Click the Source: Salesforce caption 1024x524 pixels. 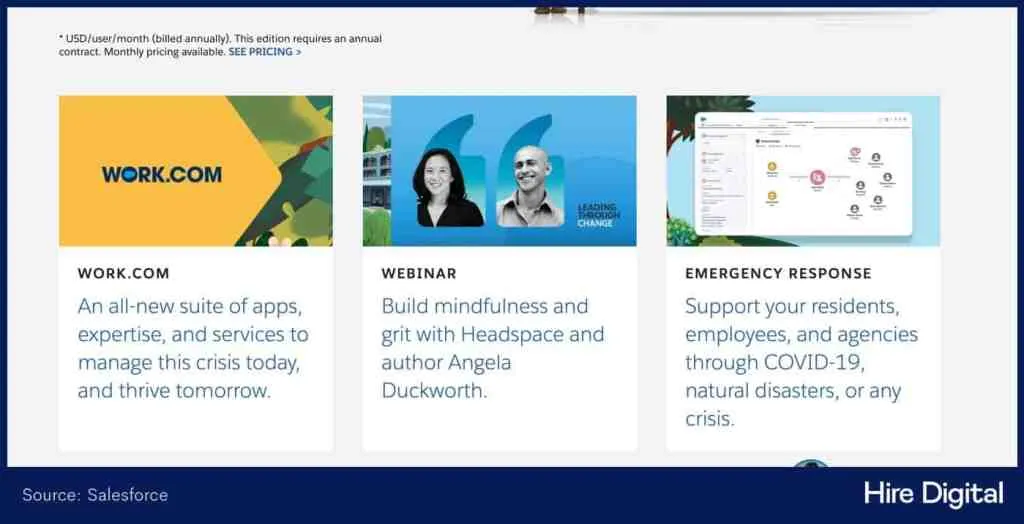[x=95, y=495]
